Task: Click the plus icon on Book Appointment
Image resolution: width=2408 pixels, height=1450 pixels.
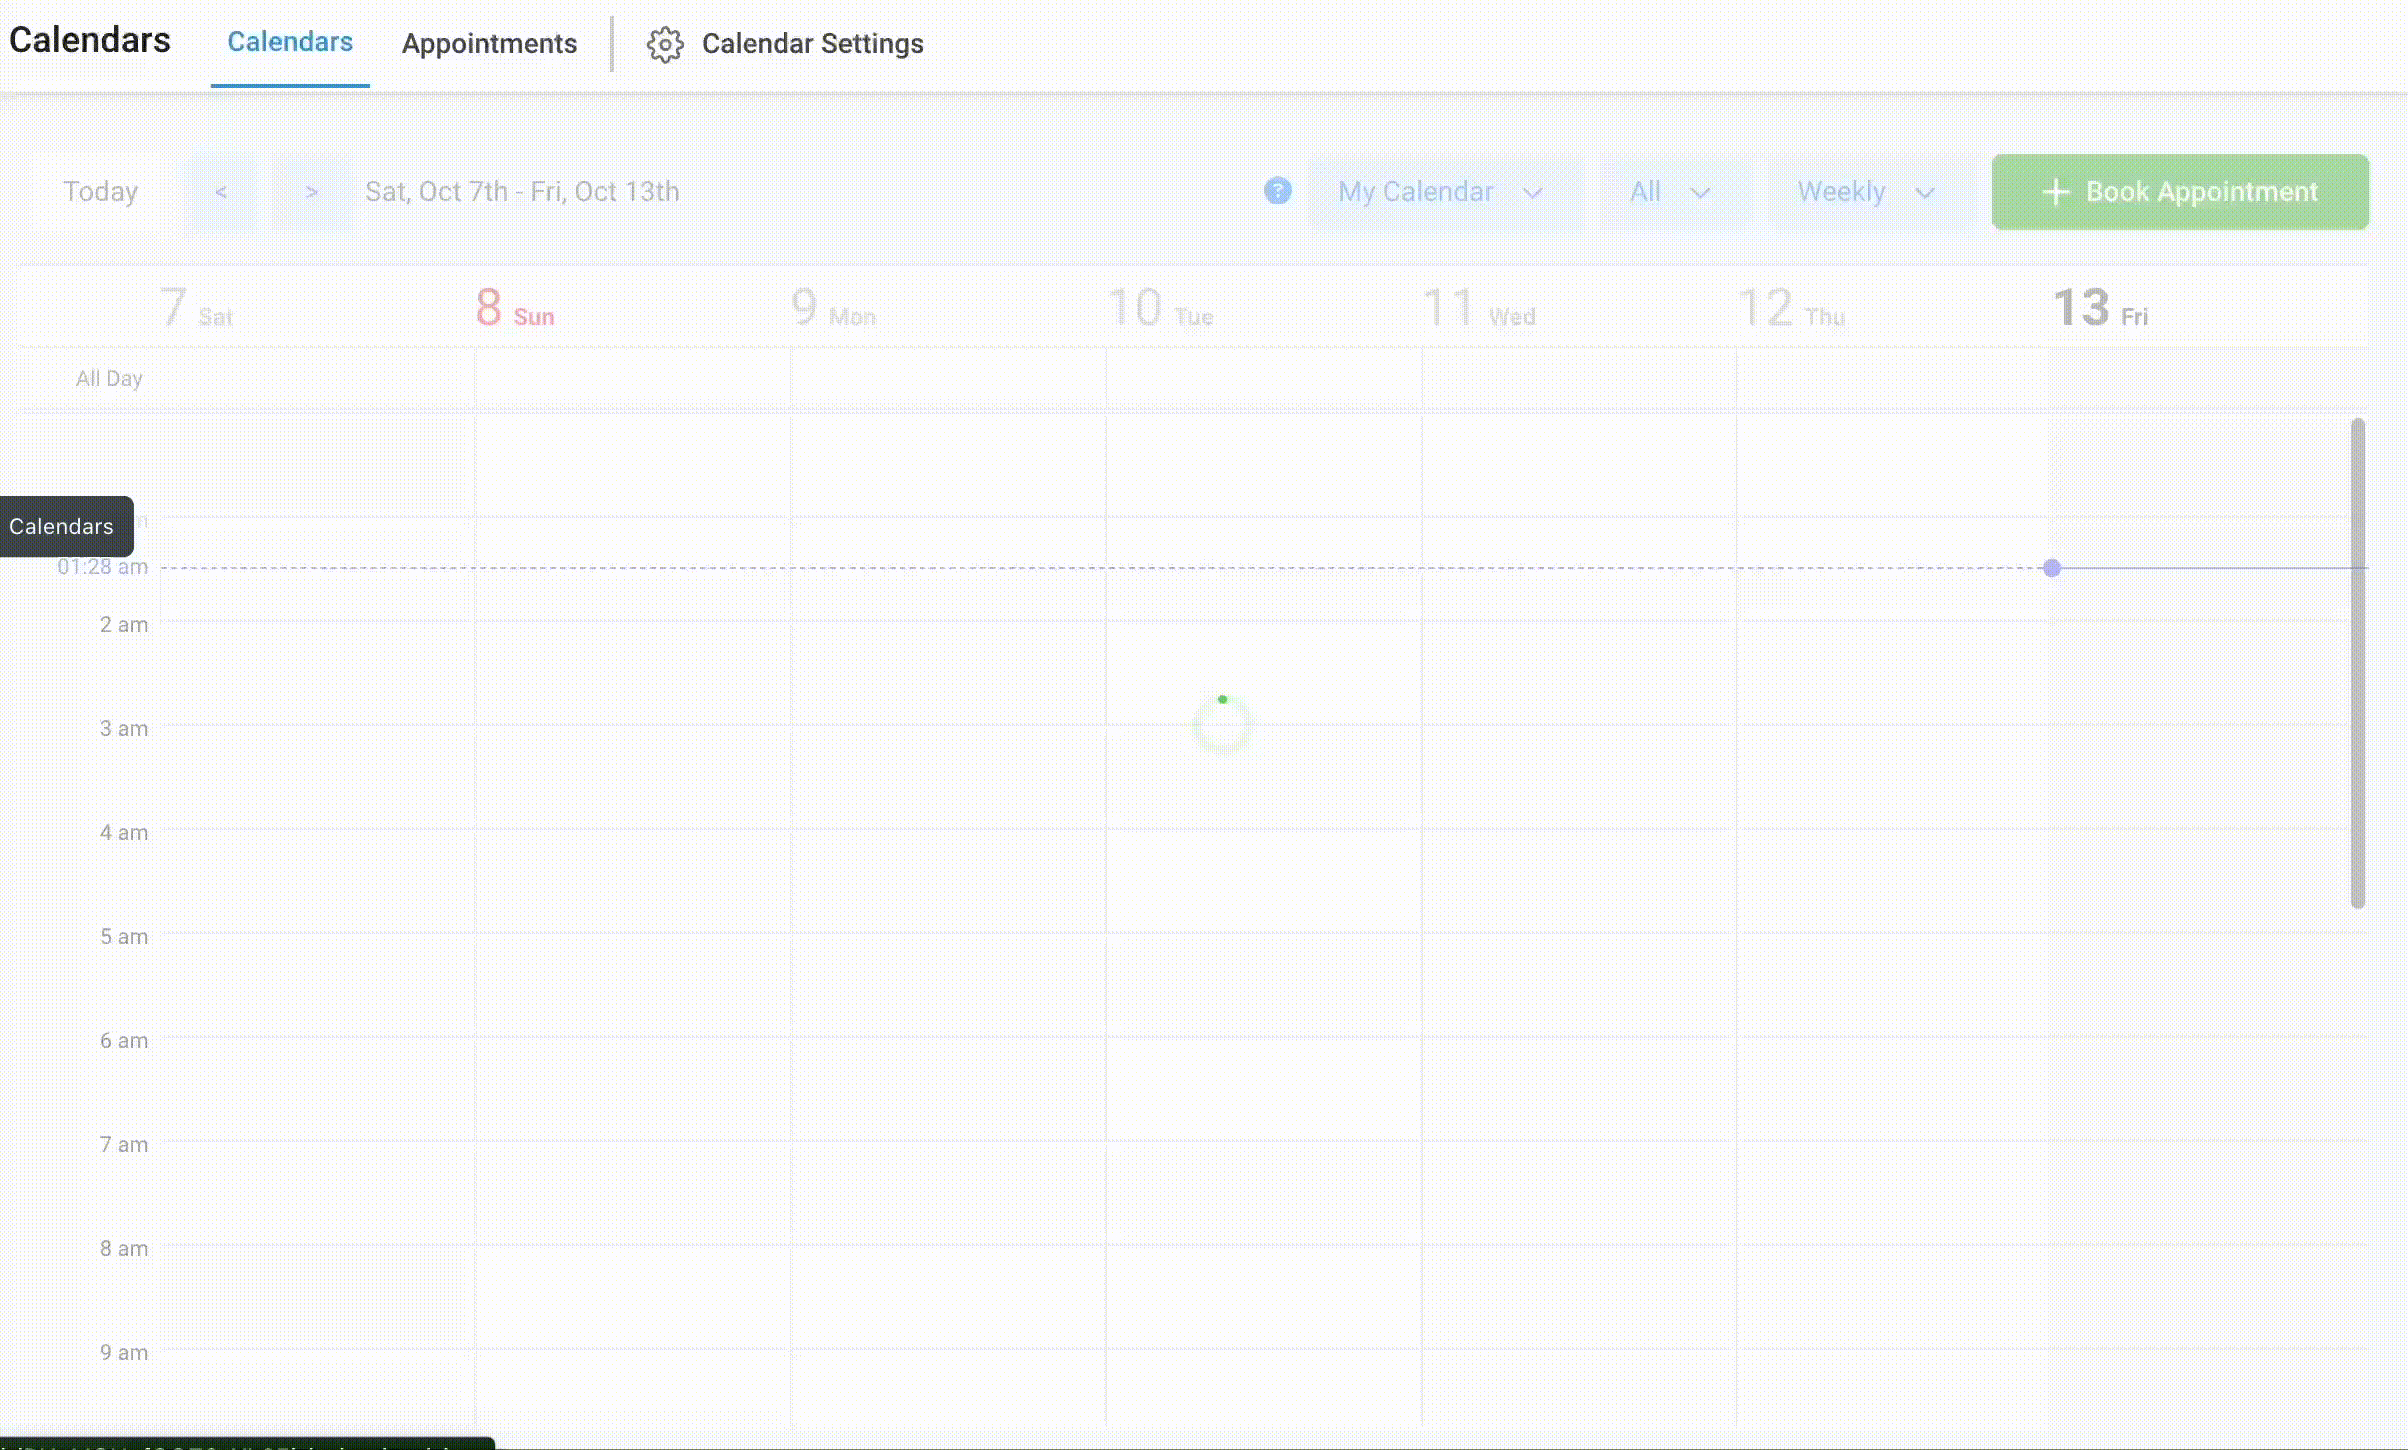Action: tap(2055, 192)
